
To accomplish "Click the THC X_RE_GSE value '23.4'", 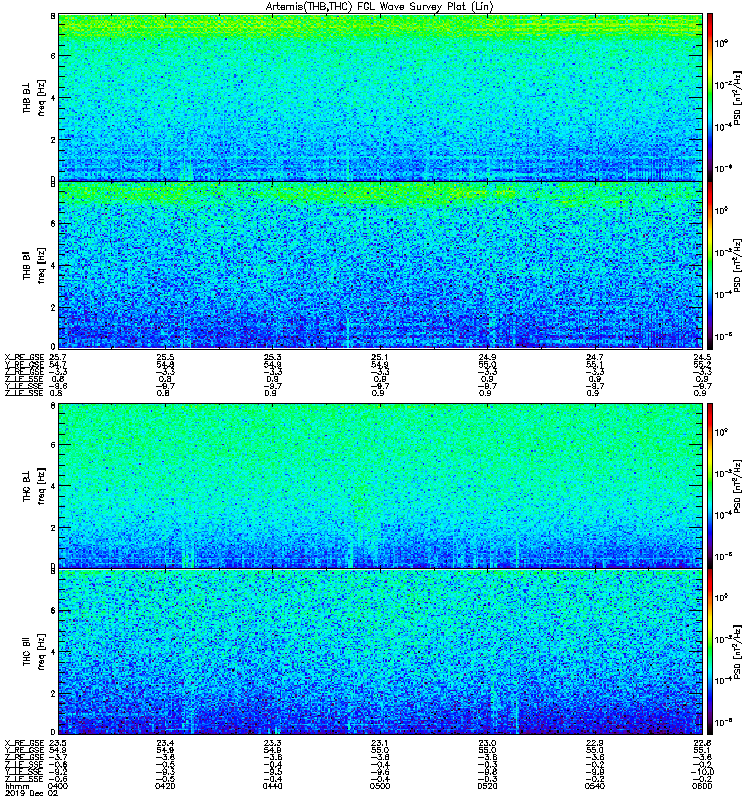I will [x=165, y=743].
